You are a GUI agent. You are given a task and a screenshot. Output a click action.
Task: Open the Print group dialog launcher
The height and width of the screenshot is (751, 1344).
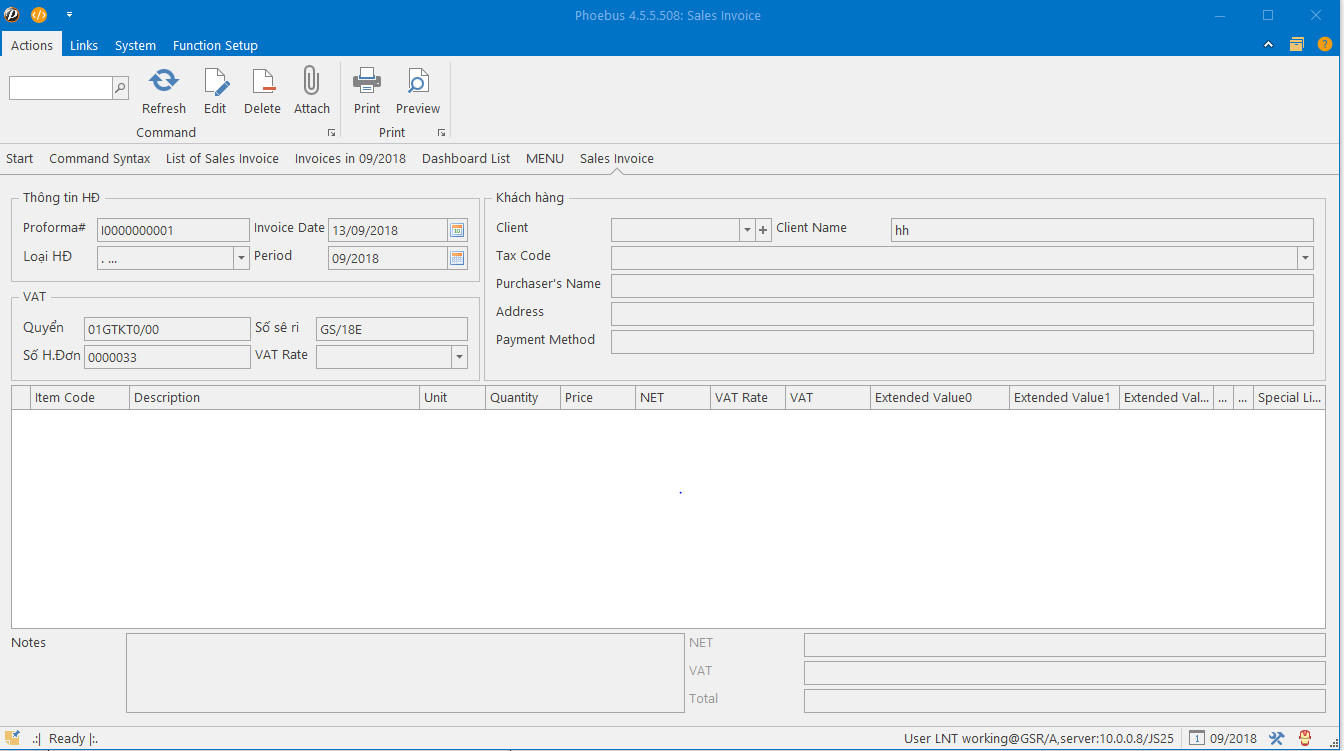(441, 133)
